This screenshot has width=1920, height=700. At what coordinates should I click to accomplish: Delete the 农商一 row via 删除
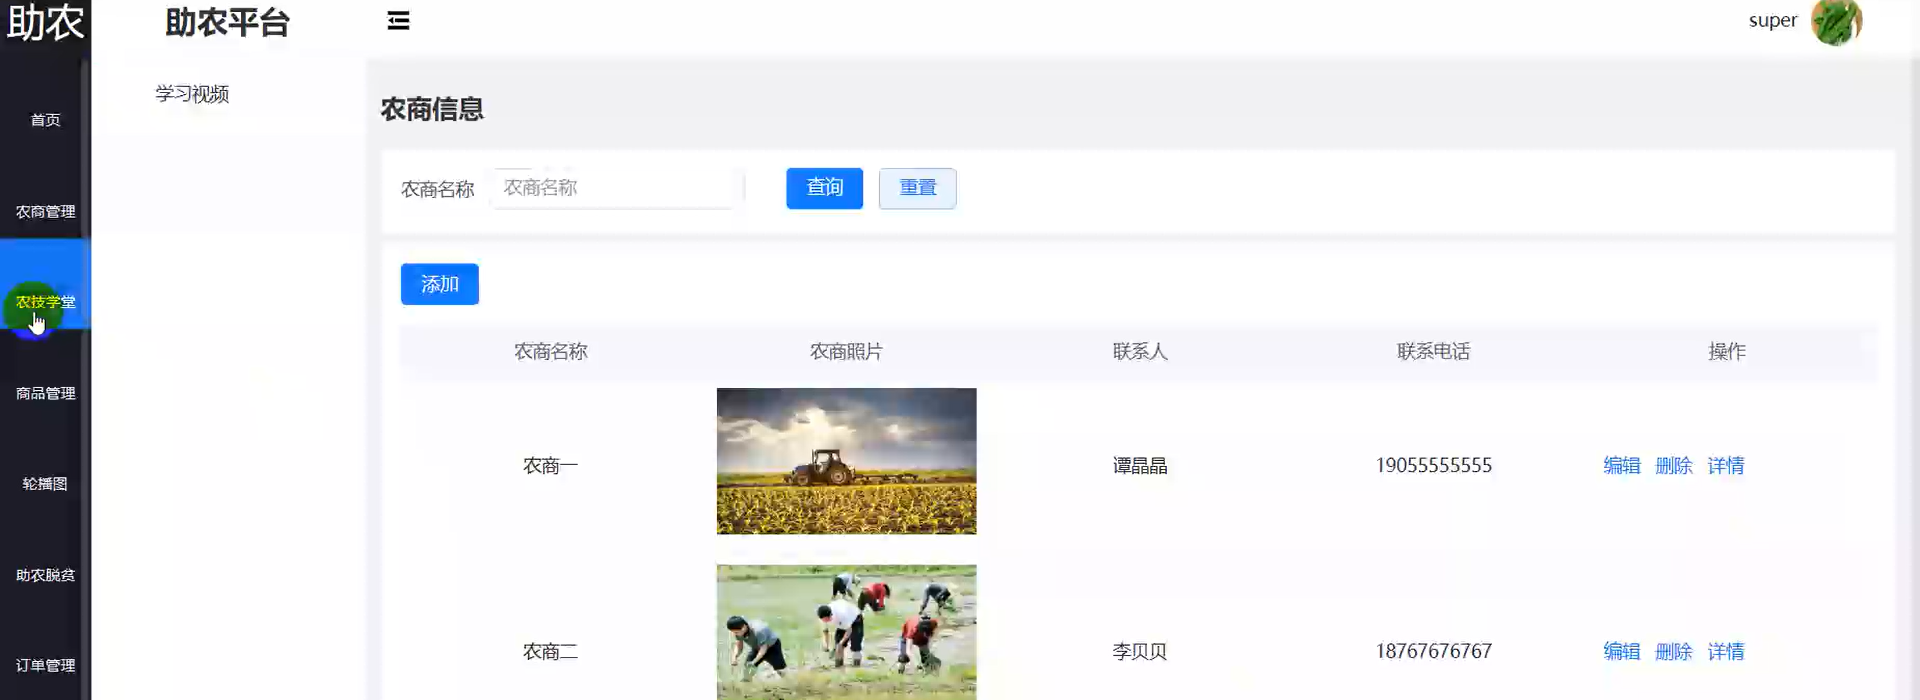(x=1673, y=466)
